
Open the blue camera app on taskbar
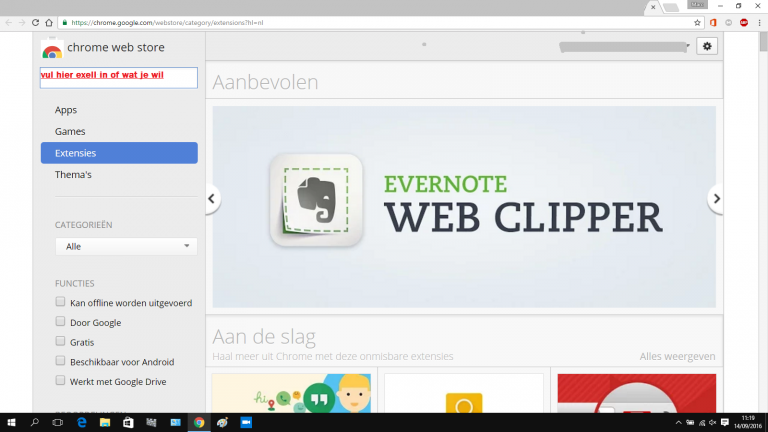click(x=246, y=422)
